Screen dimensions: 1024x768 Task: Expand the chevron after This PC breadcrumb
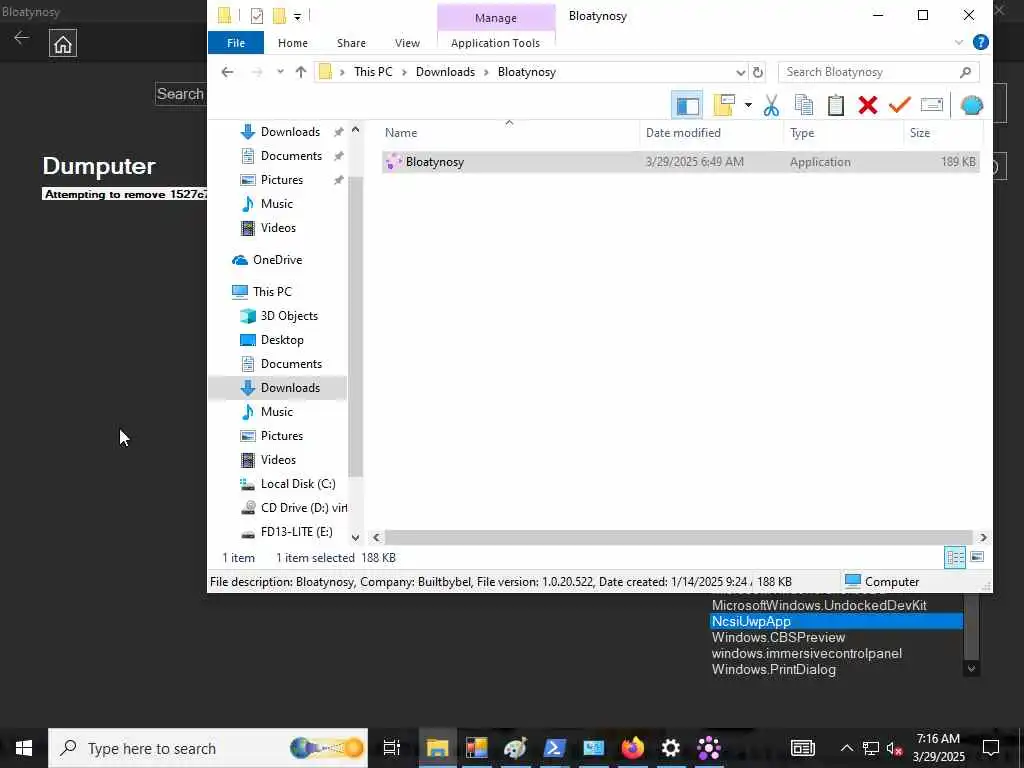(404, 72)
